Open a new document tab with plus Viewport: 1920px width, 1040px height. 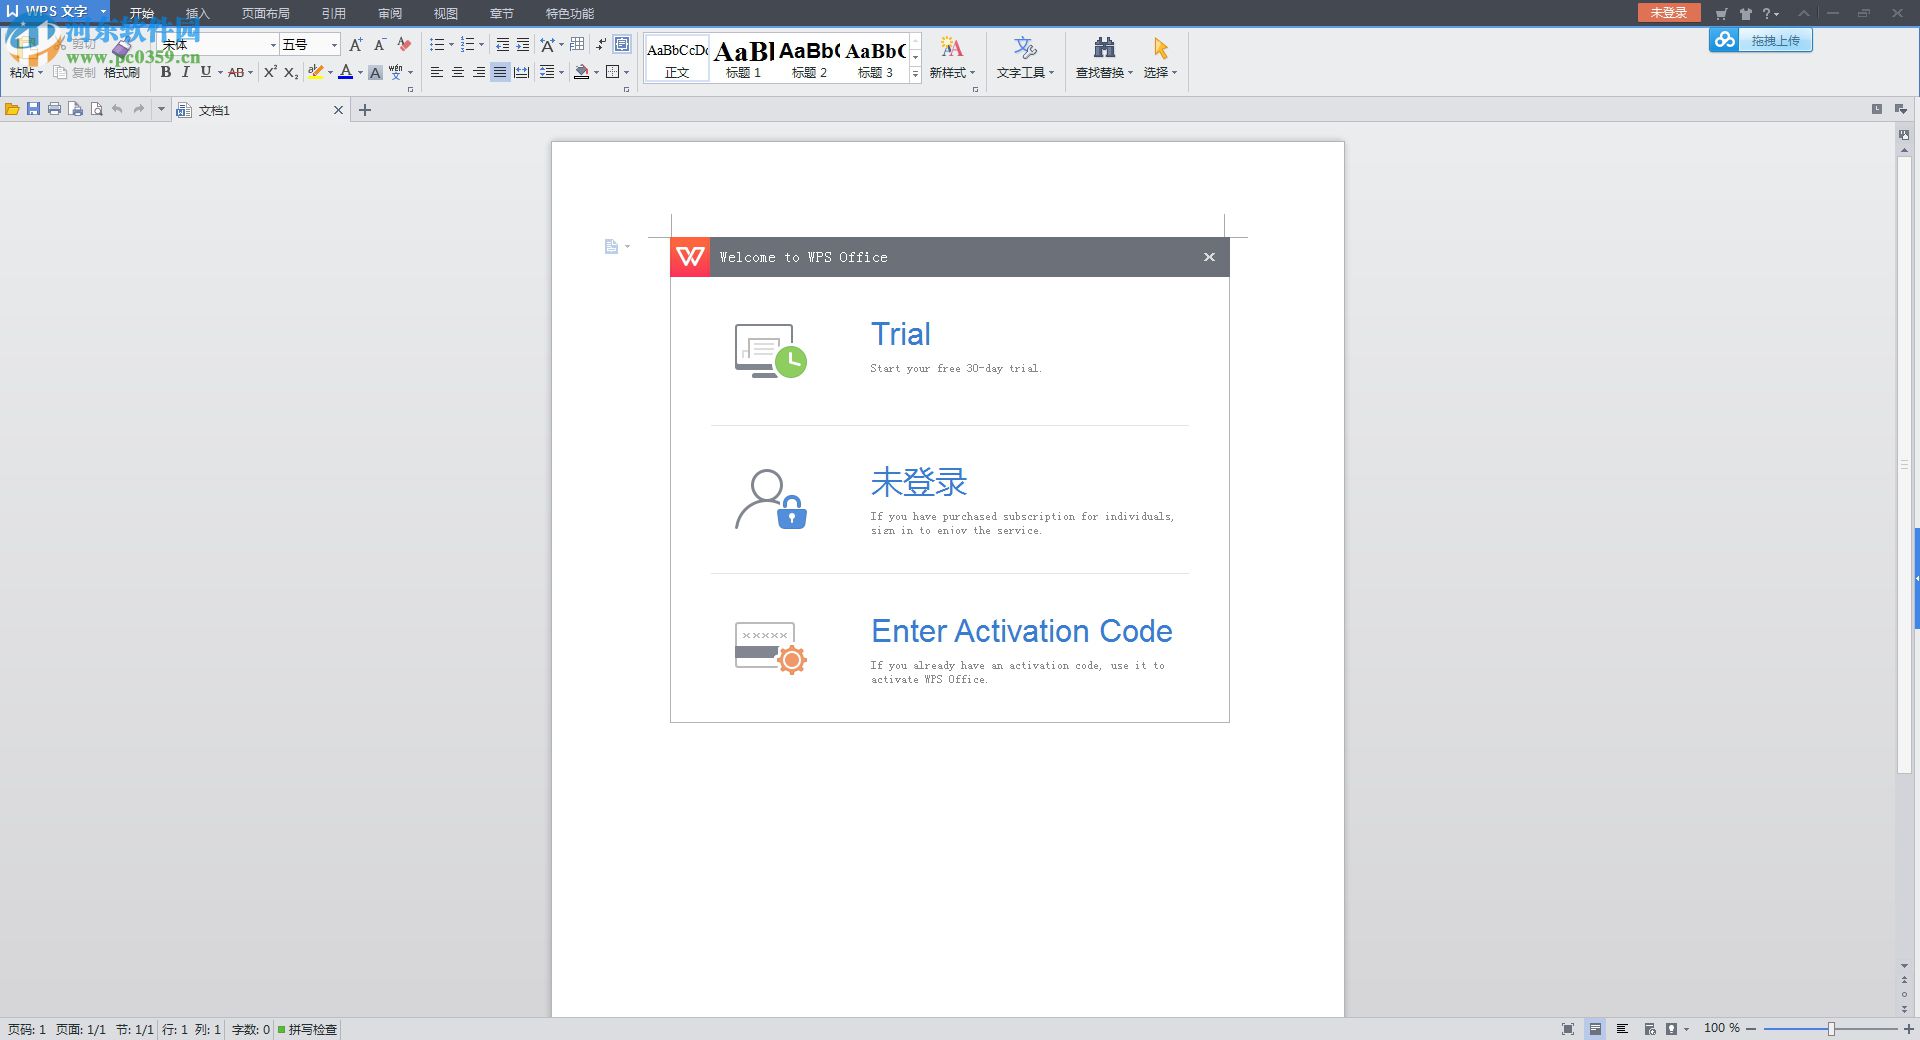click(365, 110)
